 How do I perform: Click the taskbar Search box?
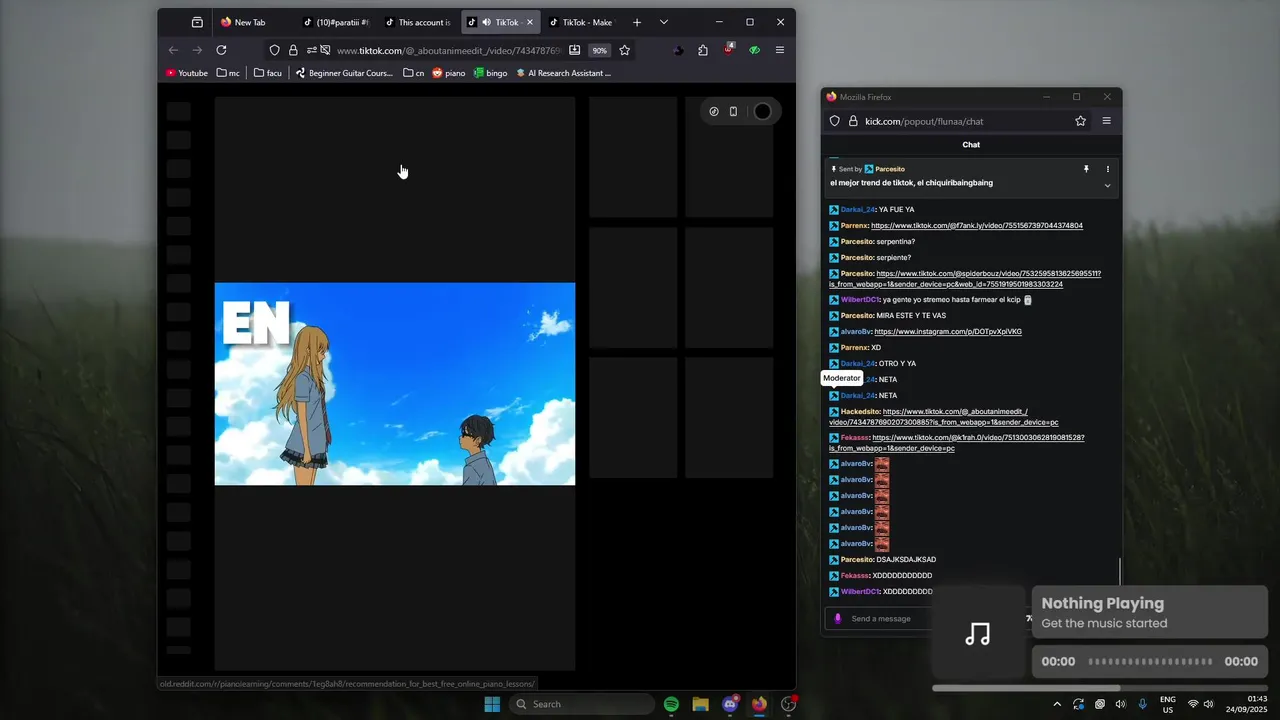(582, 704)
